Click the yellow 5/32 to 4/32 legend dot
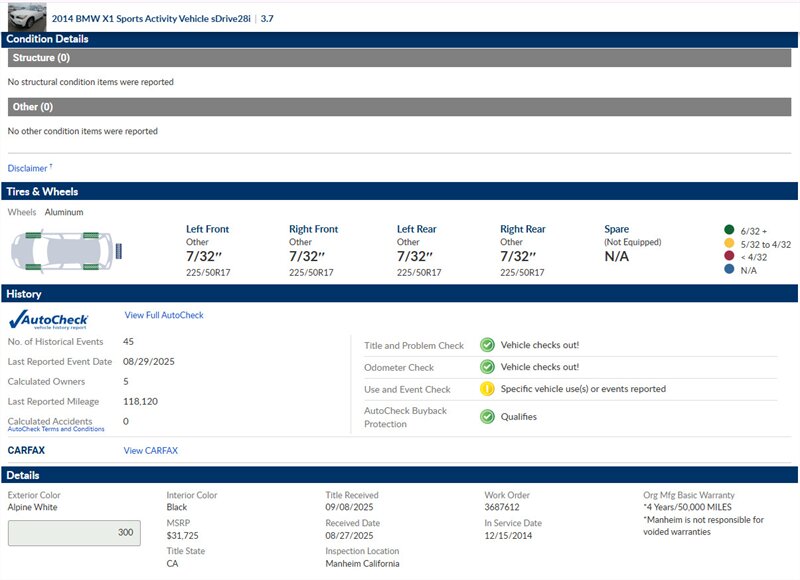 [728, 243]
